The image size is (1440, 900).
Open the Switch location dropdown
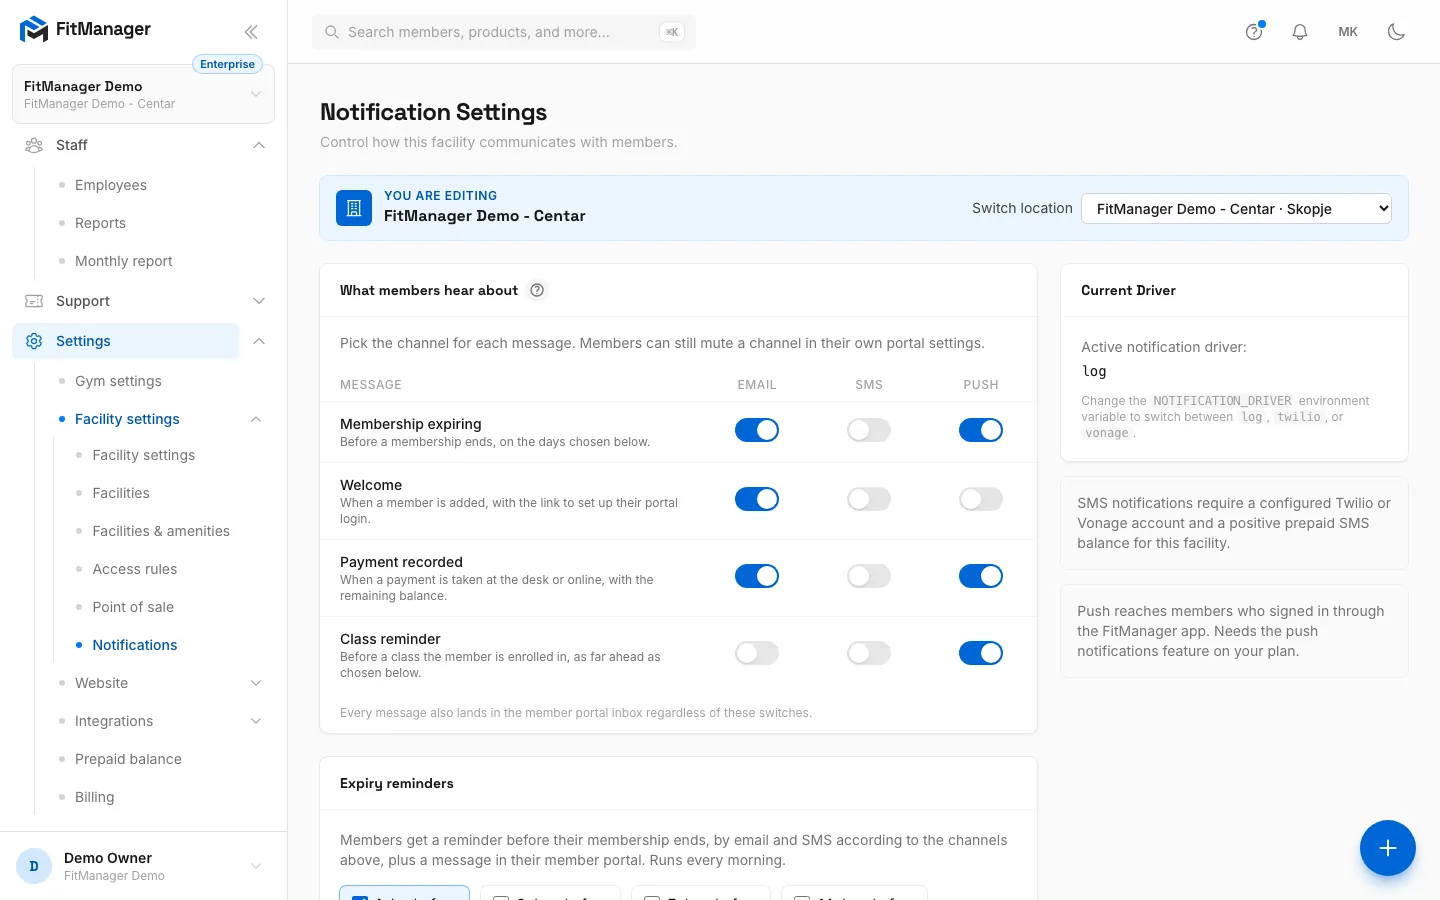[1236, 208]
